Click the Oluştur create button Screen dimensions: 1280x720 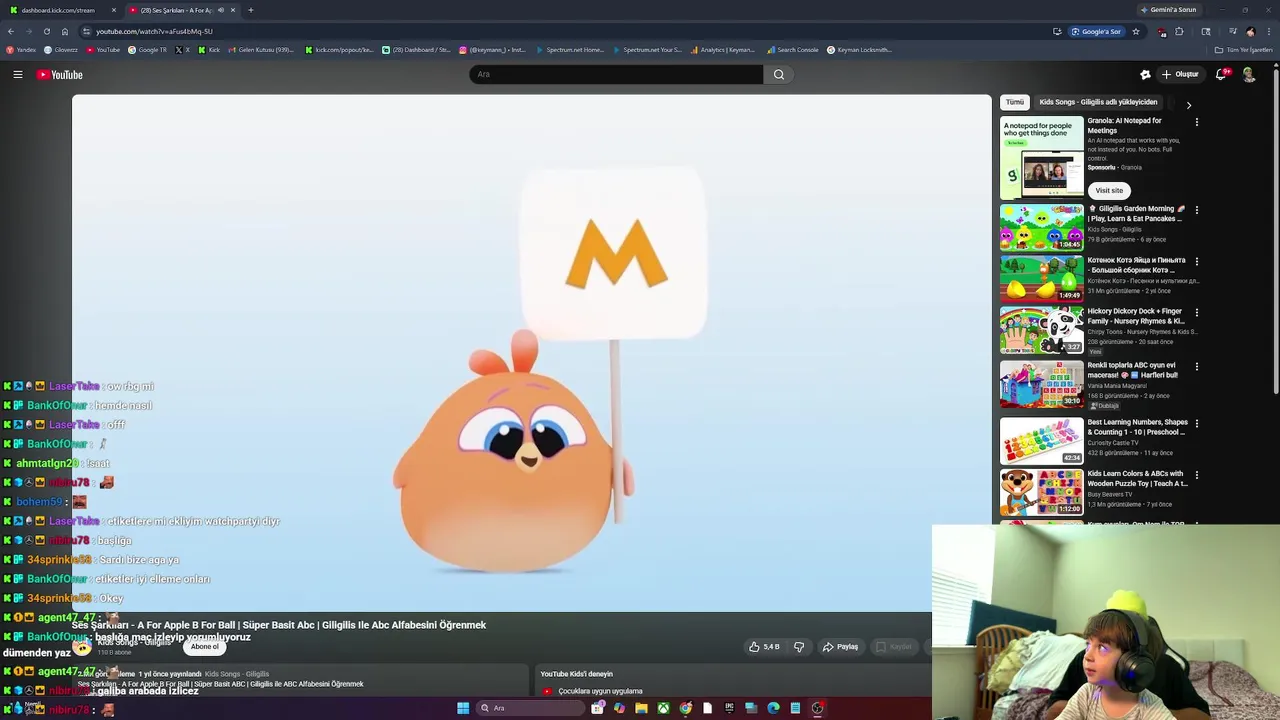pyautogui.click(x=1180, y=74)
